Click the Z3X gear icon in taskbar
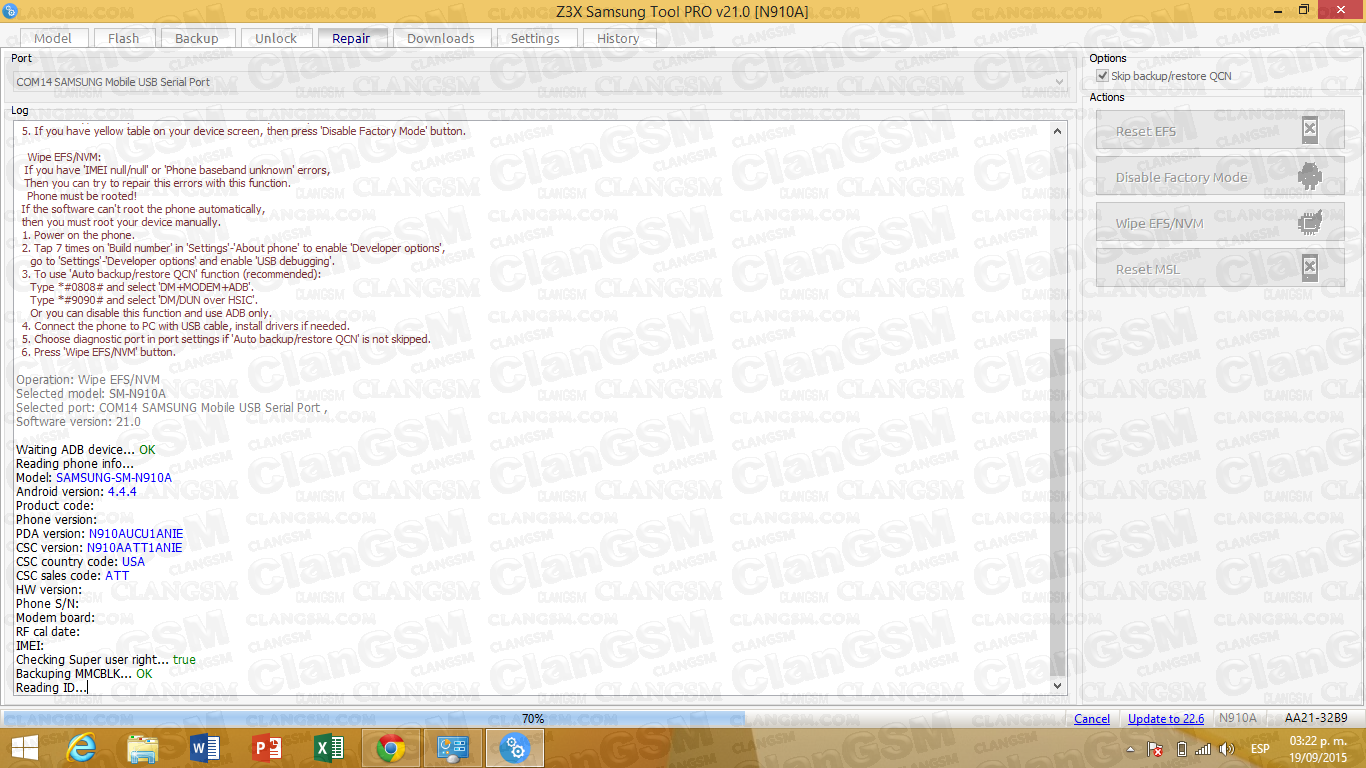This screenshot has height=768, width=1366. (x=515, y=748)
